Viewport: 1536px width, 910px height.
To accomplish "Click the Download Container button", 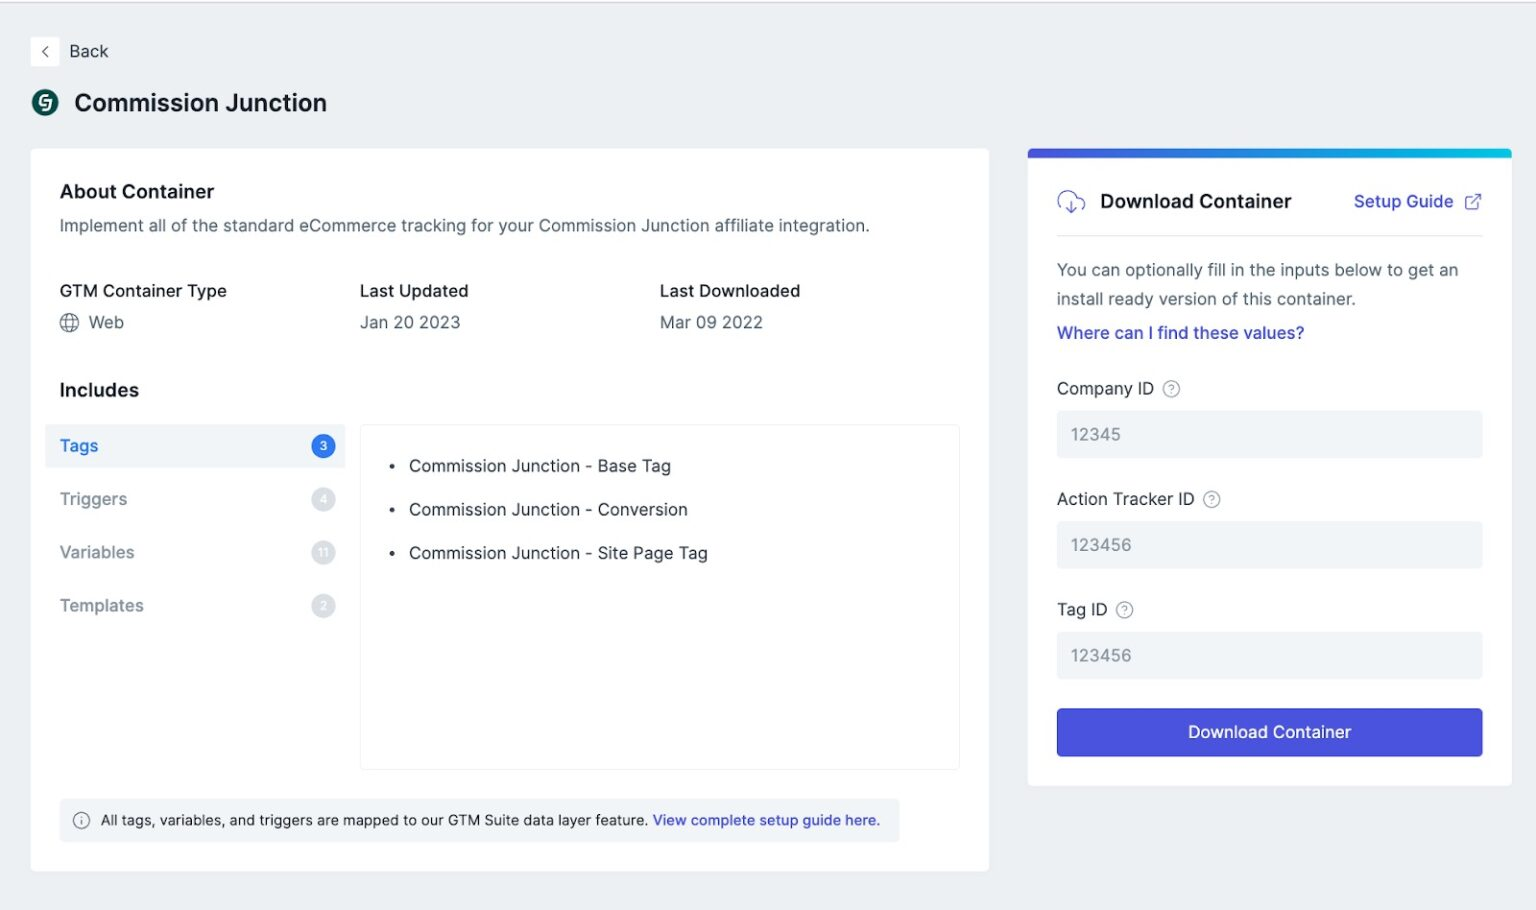I will [x=1269, y=732].
